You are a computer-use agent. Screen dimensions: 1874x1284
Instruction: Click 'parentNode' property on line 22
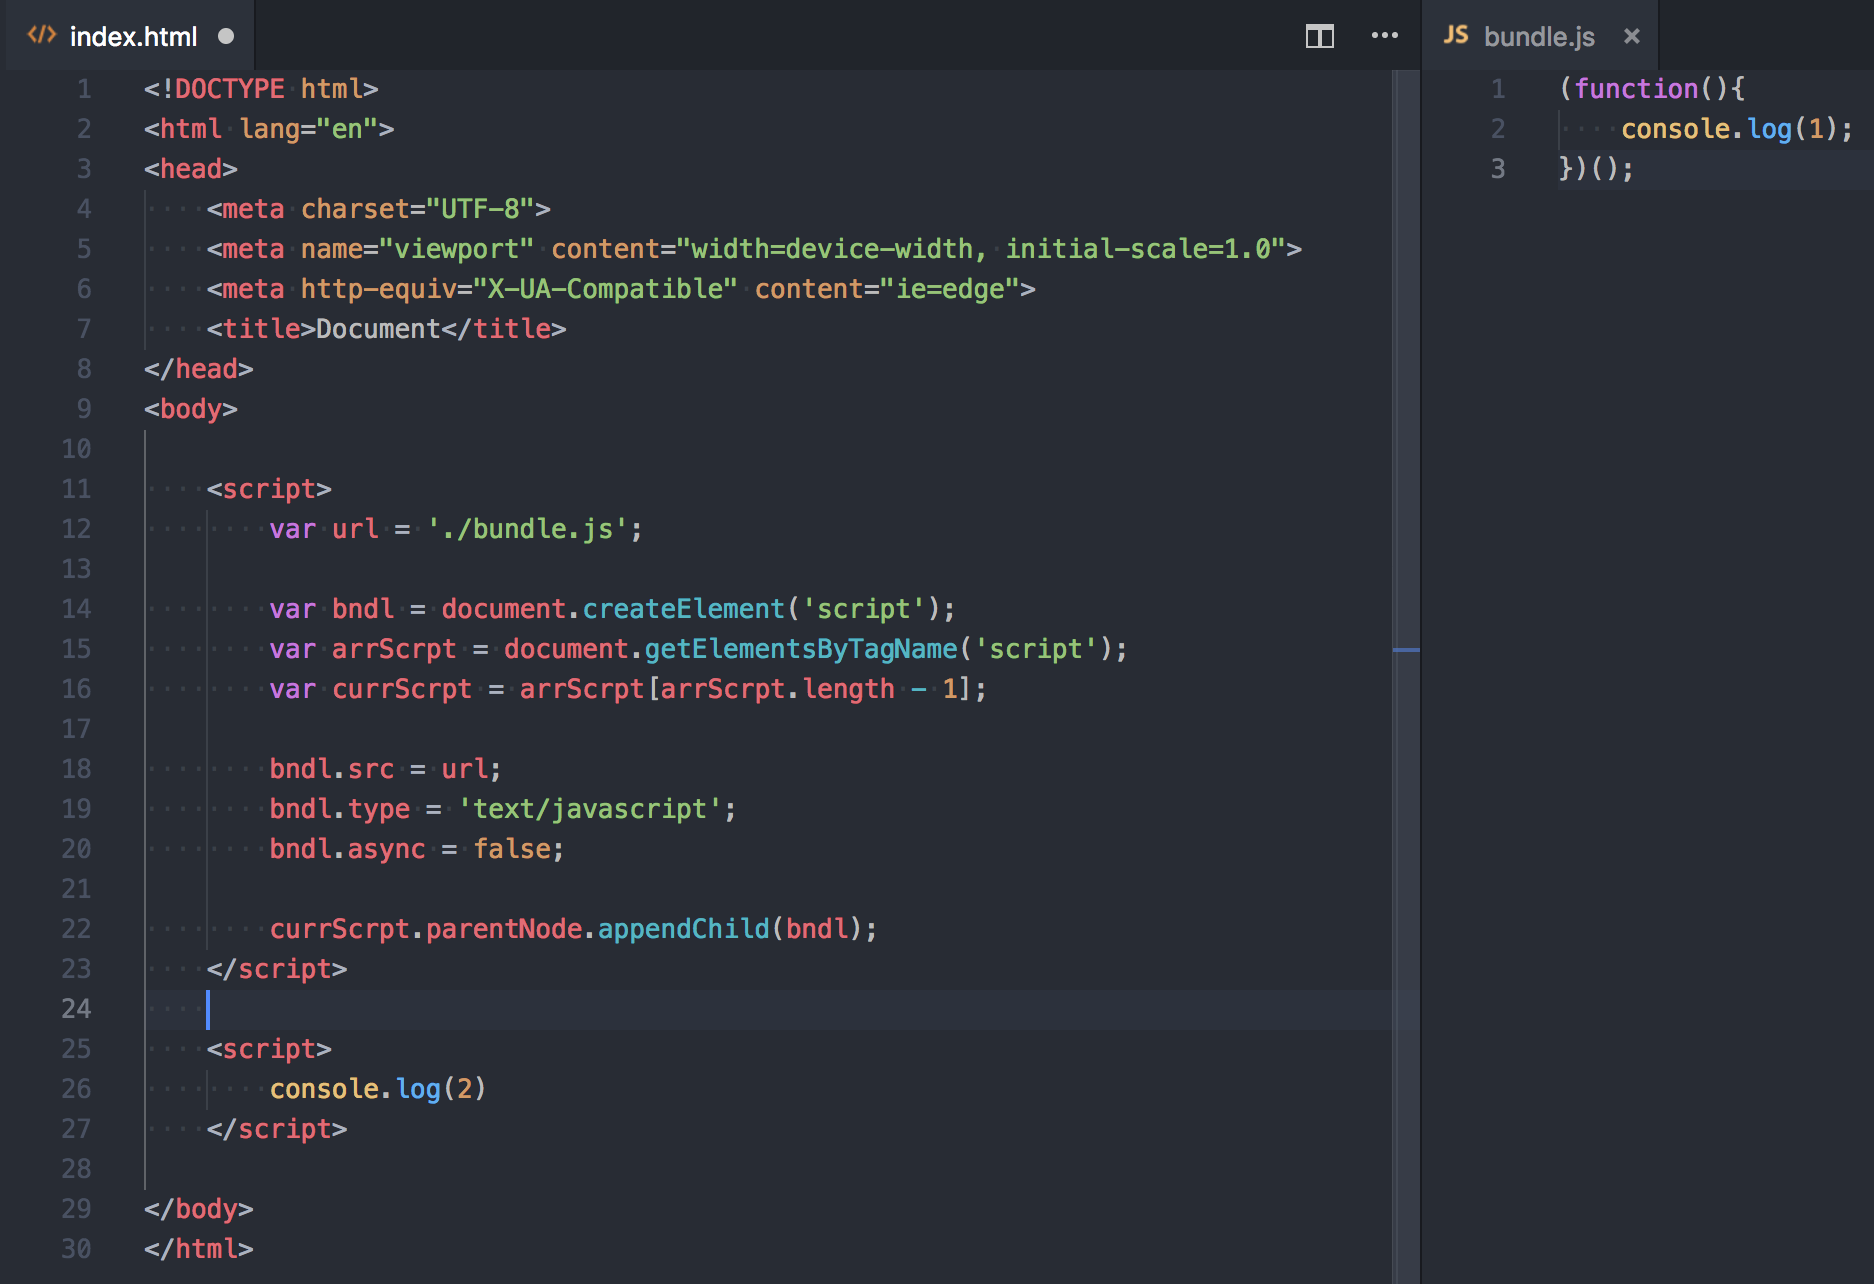[x=504, y=929]
